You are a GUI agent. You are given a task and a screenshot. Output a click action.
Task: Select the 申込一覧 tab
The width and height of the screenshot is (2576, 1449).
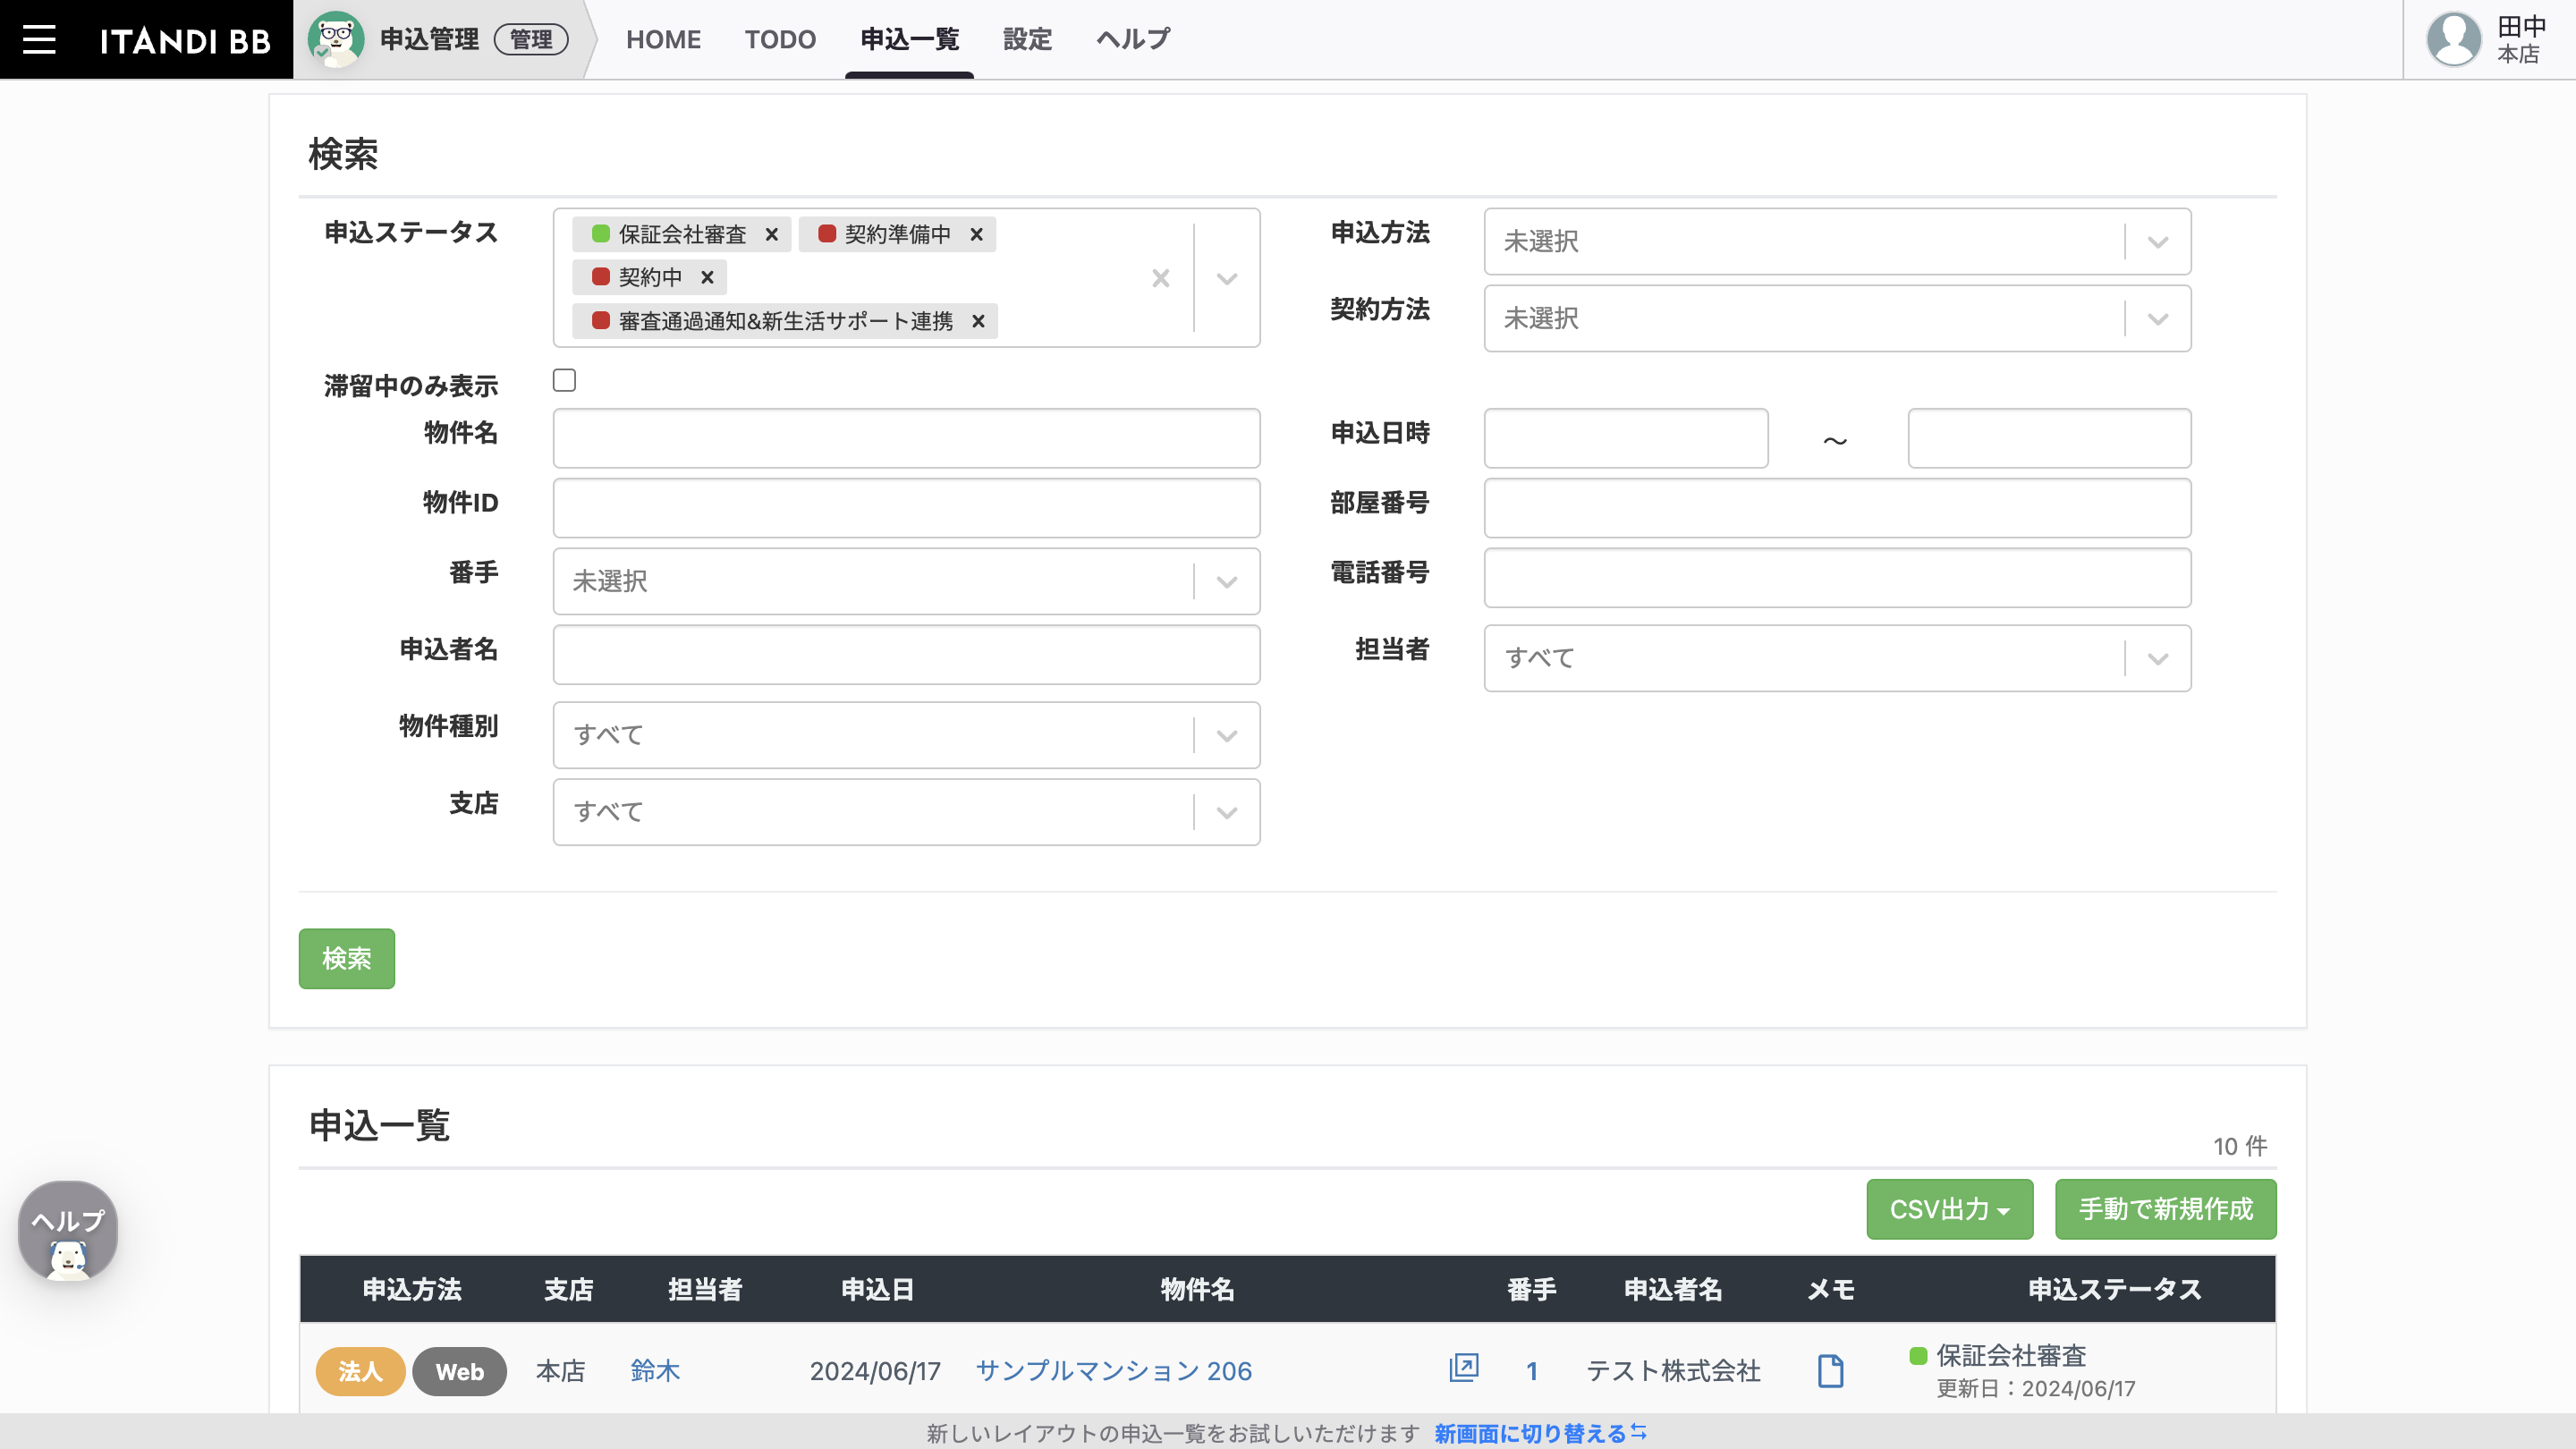pos(909,40)
